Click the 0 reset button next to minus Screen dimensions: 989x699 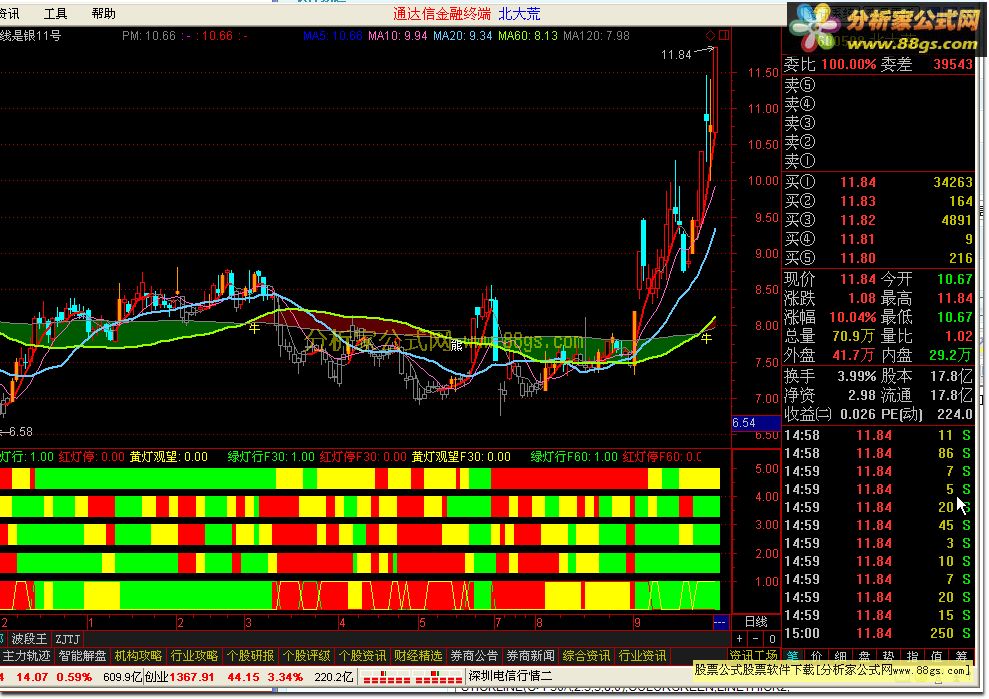tap(772, 638)
